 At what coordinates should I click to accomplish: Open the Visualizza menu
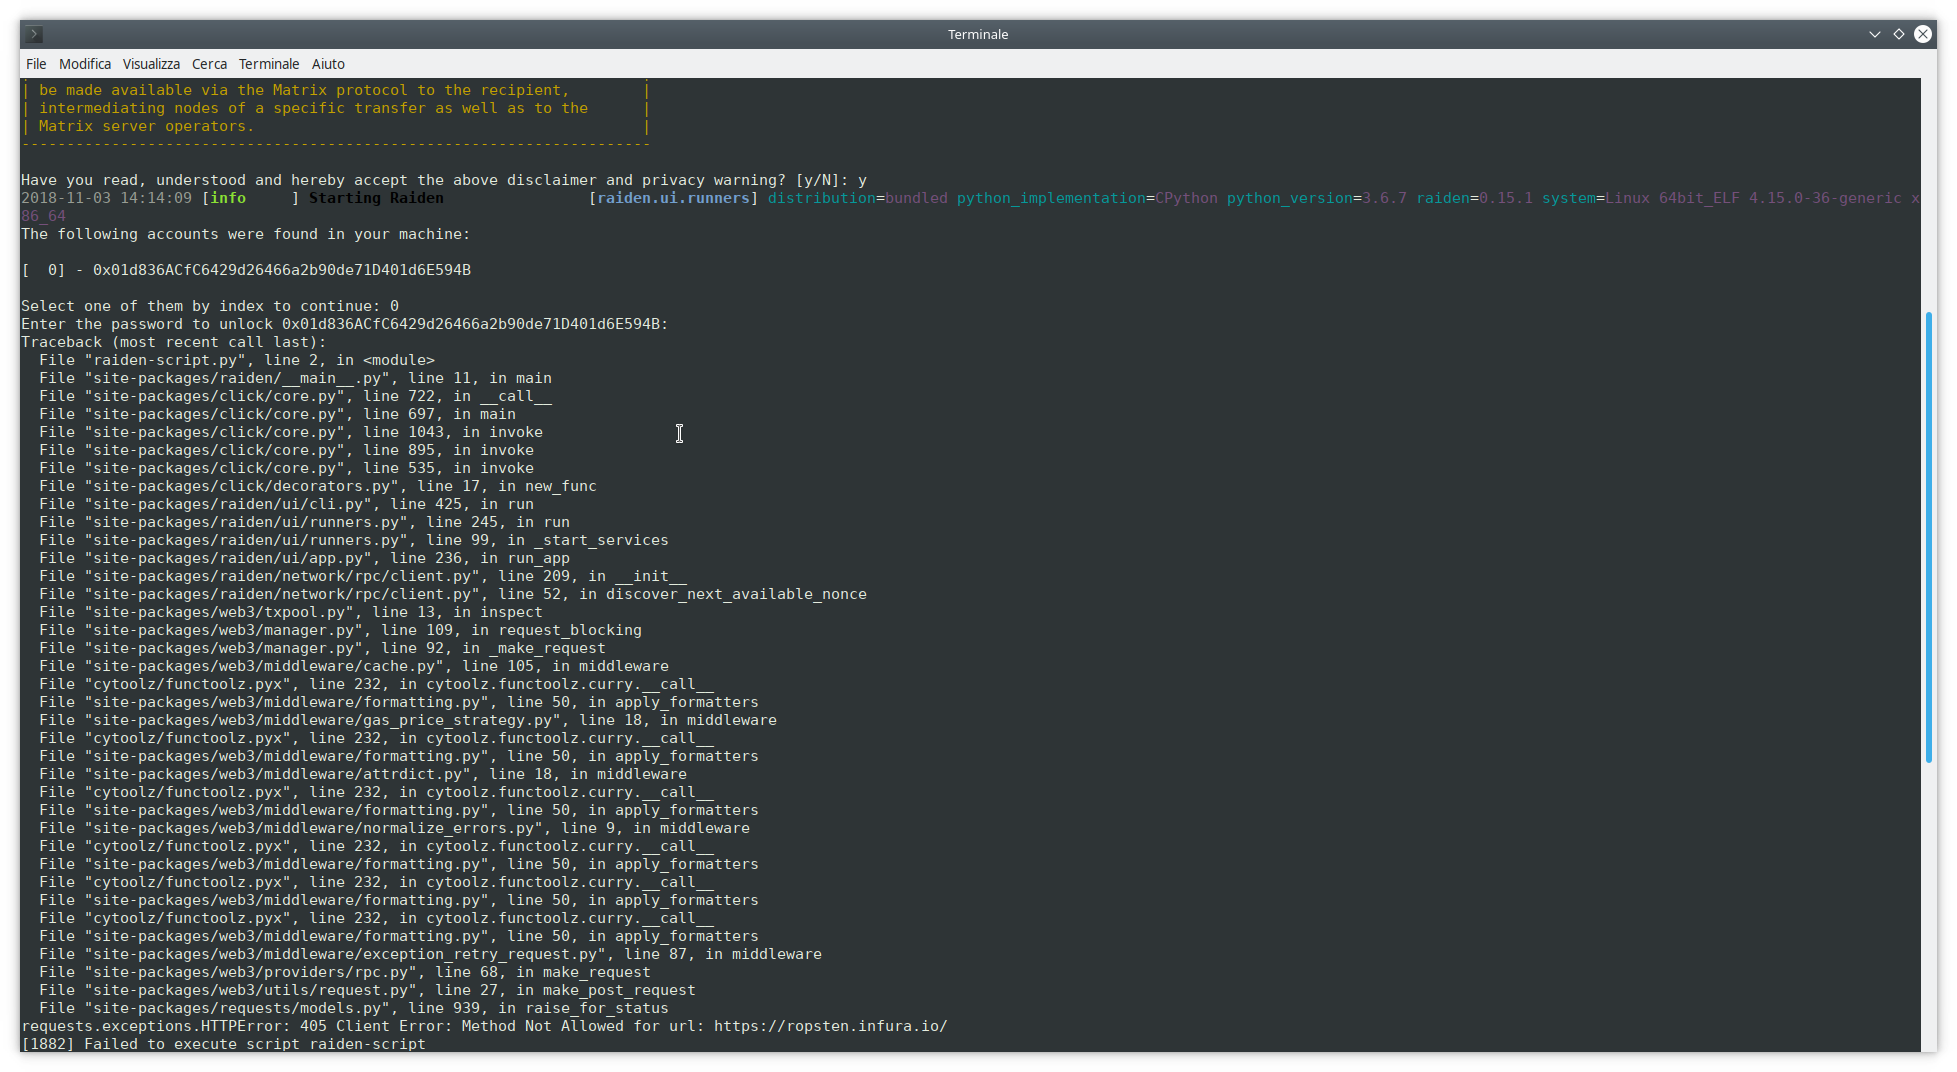point(151,64)
